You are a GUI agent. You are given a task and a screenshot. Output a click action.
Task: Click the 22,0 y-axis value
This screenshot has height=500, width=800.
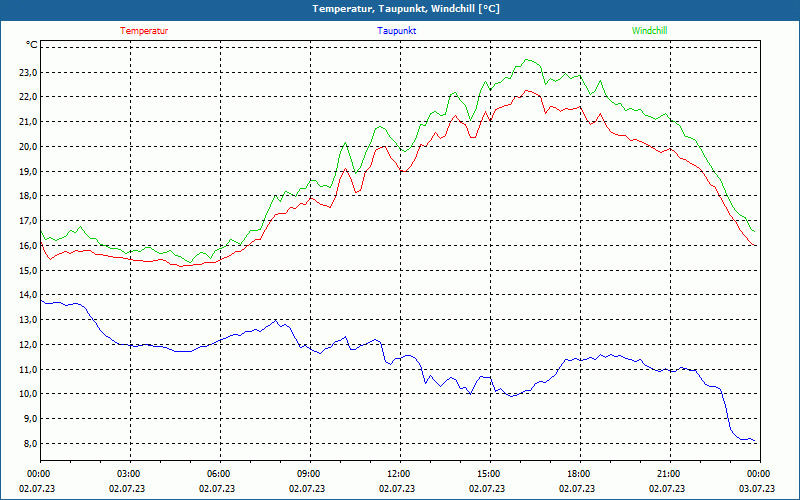(28, 97)
